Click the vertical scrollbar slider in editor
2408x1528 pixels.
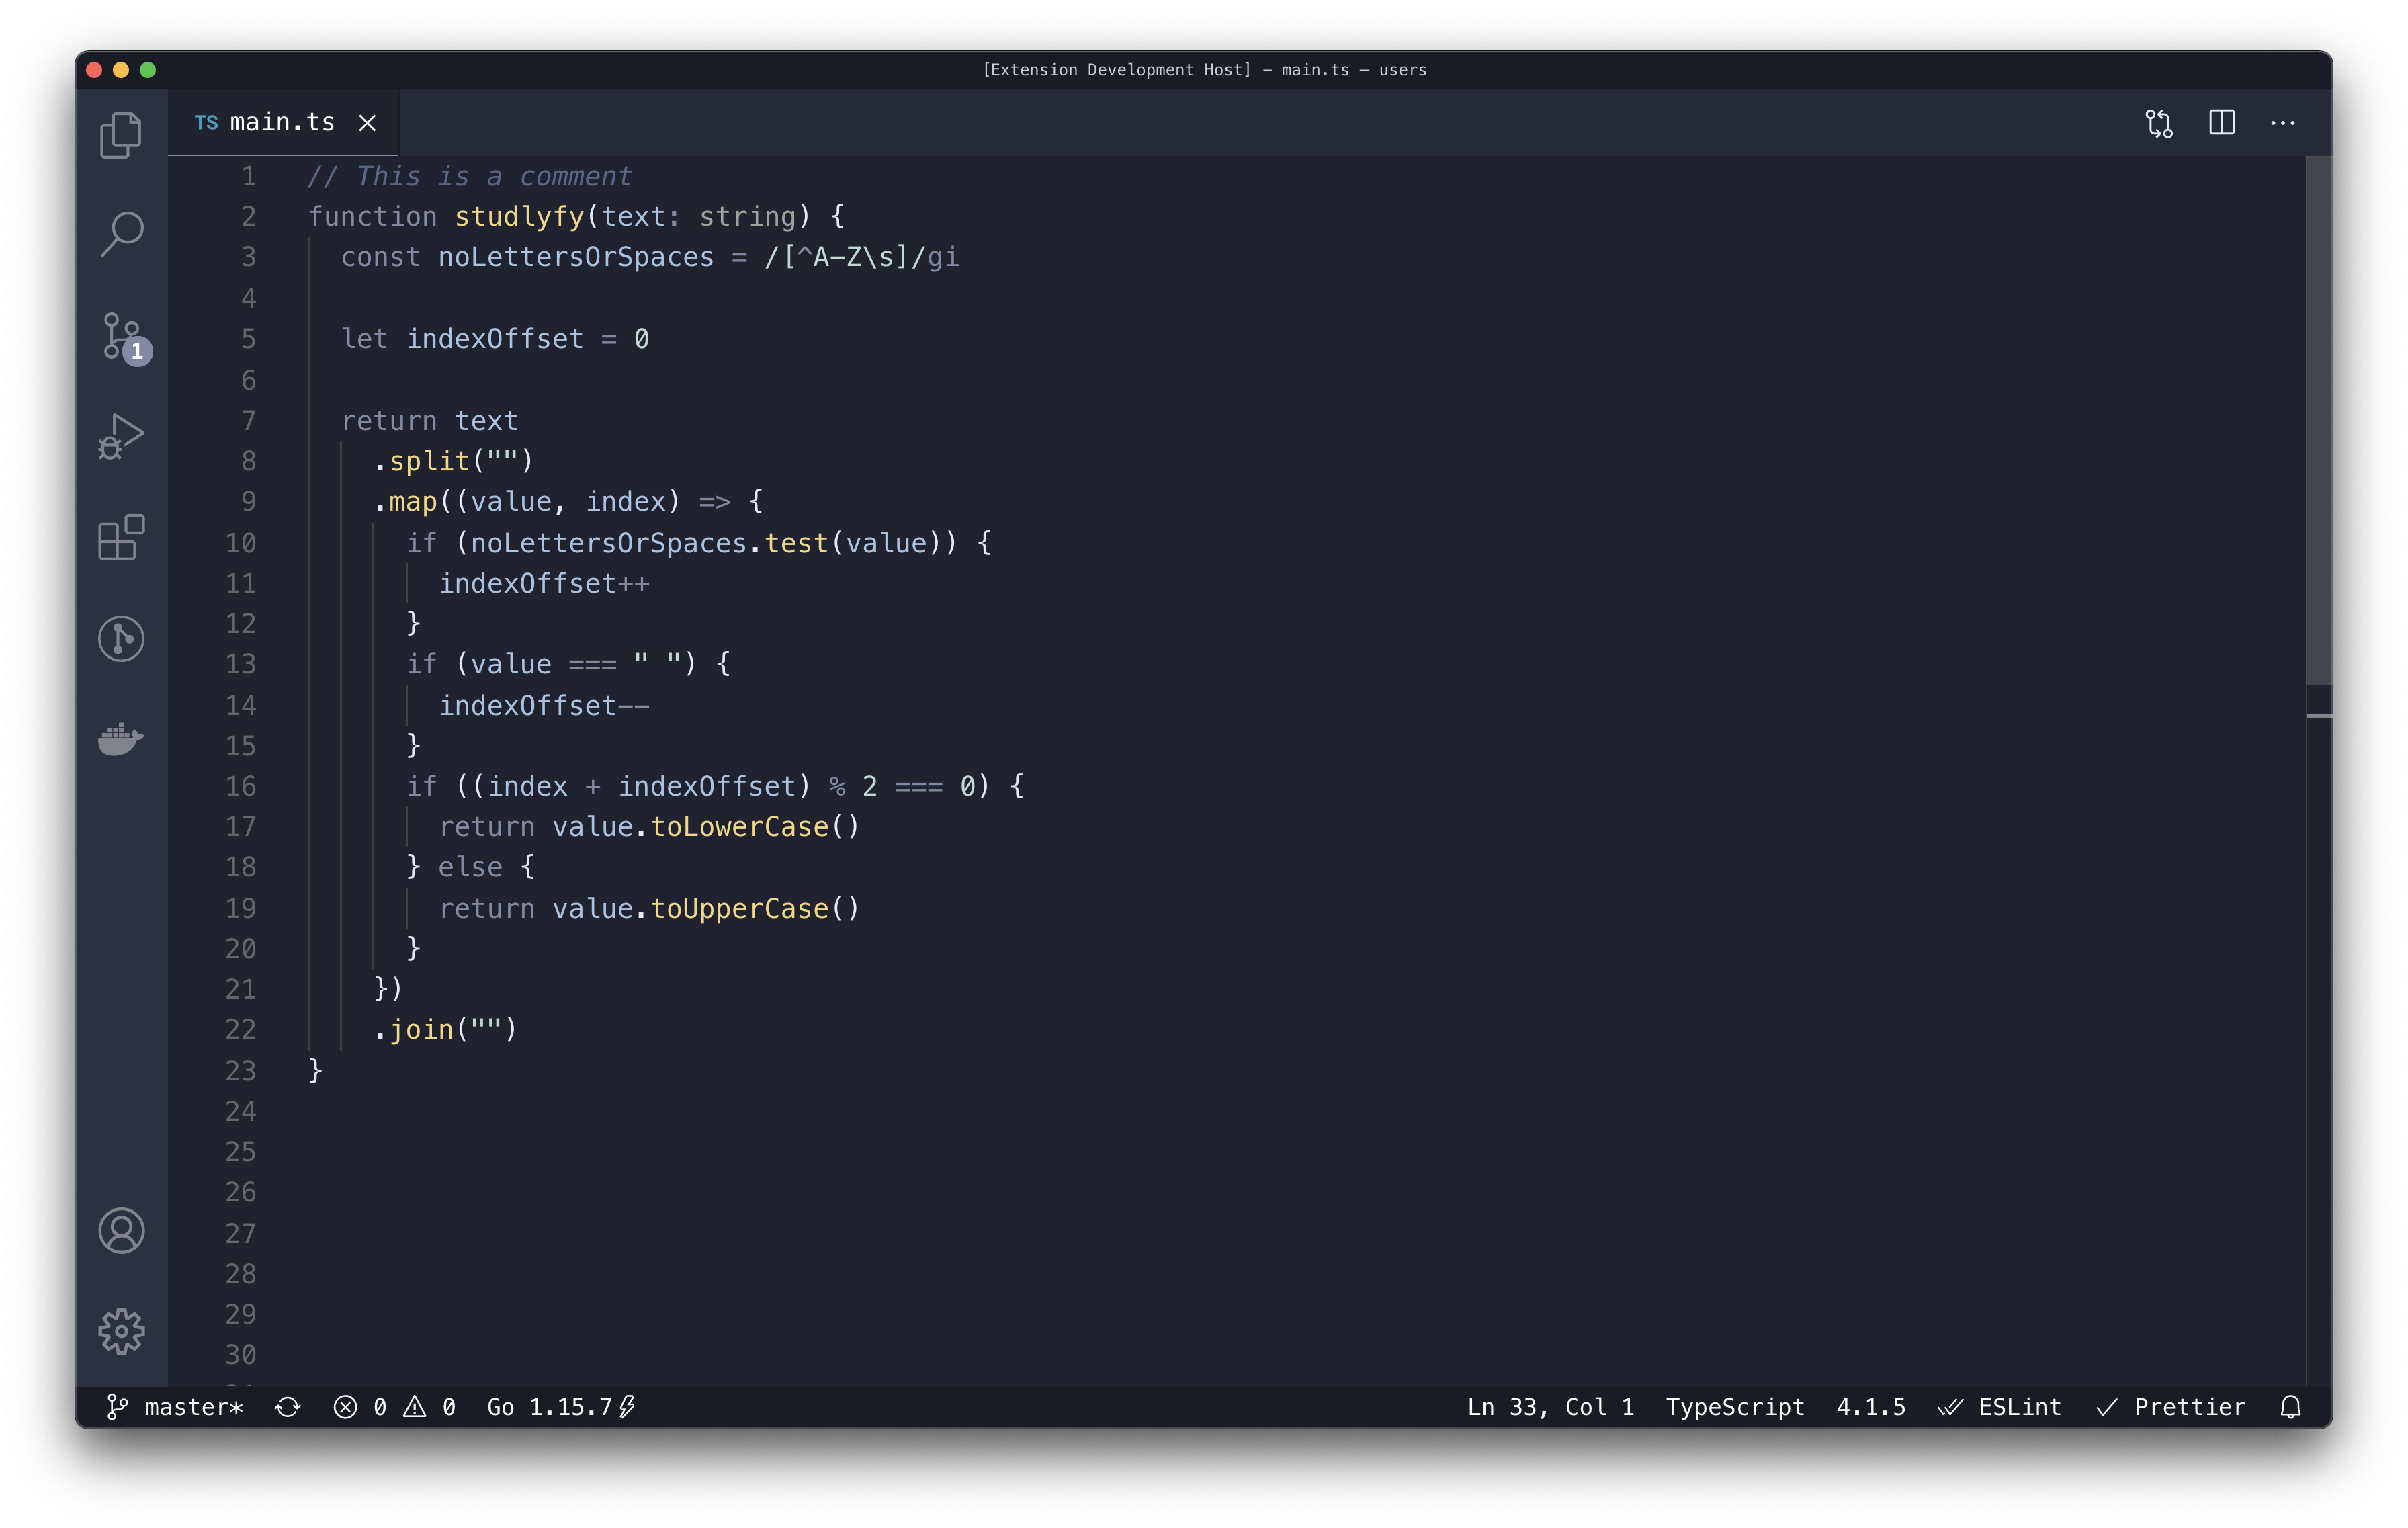point(2318,420)
